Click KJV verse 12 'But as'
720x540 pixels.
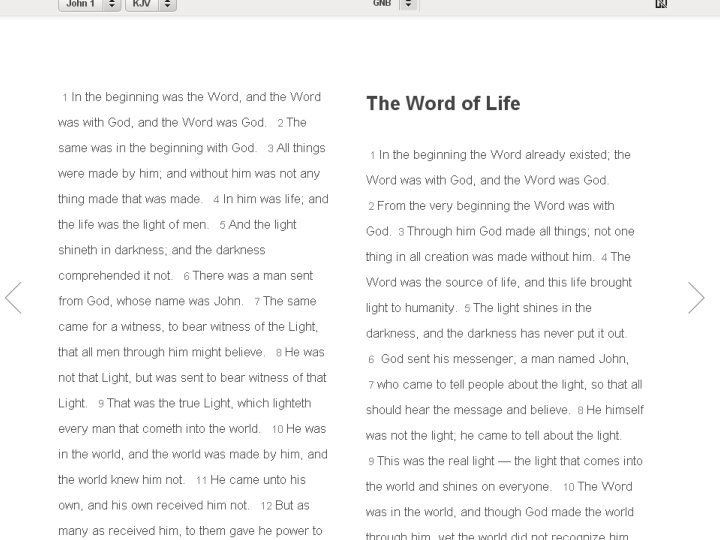point(292,505)
